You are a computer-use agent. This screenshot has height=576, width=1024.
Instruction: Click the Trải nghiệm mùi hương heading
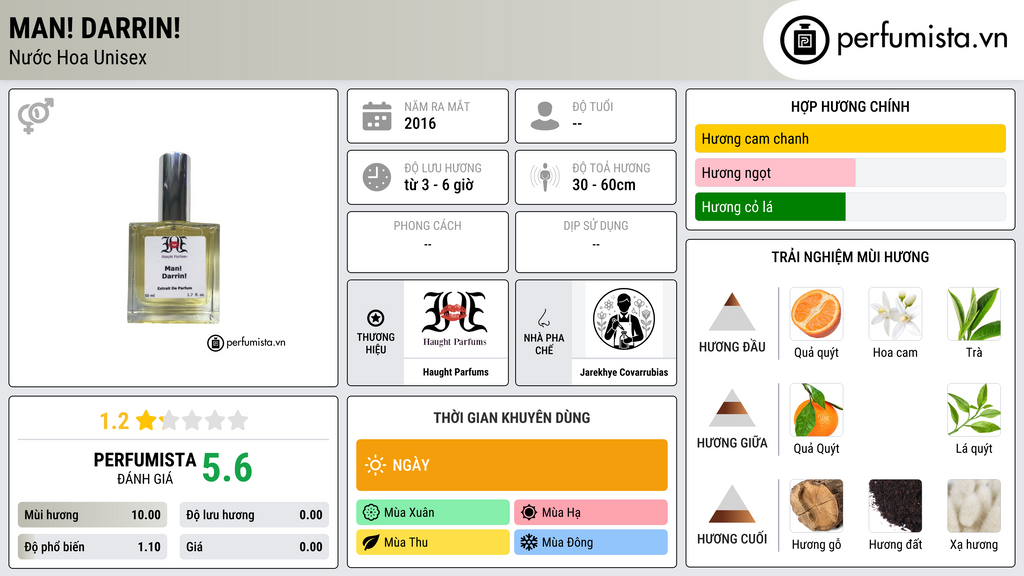point(850,257)
